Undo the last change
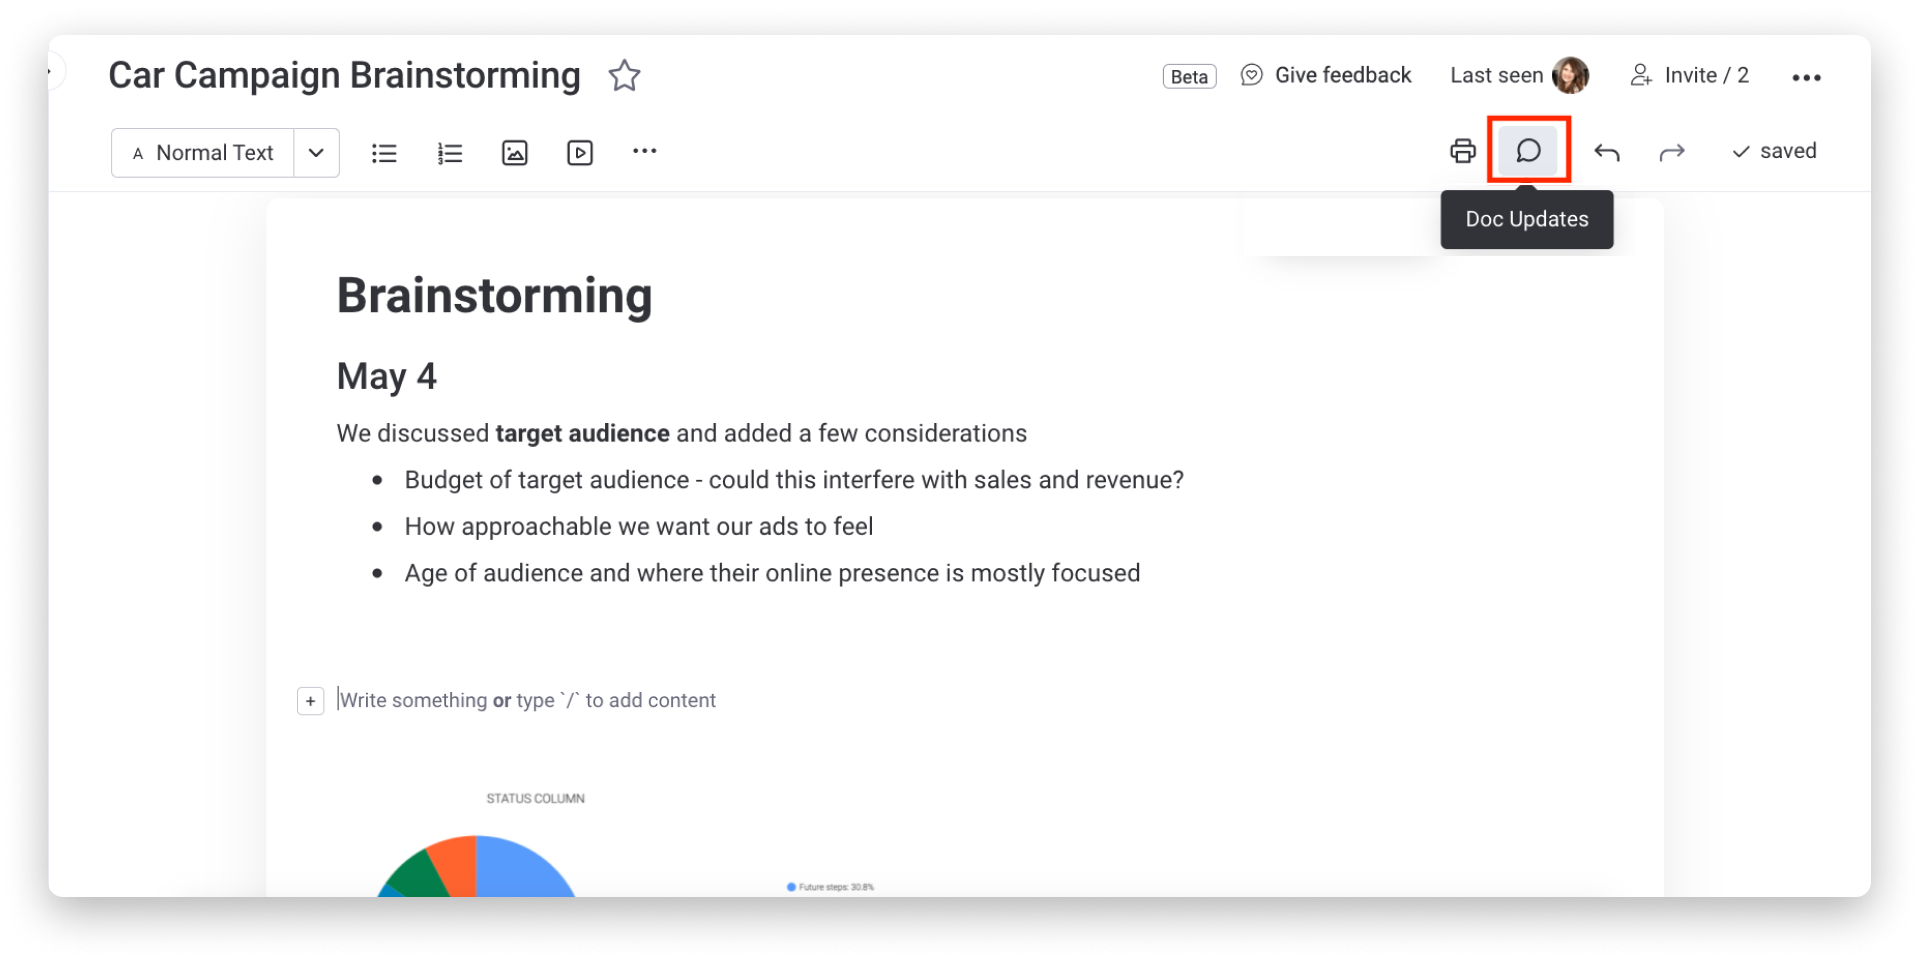The image size is (1920, 962). click(x=1607, y=152)
